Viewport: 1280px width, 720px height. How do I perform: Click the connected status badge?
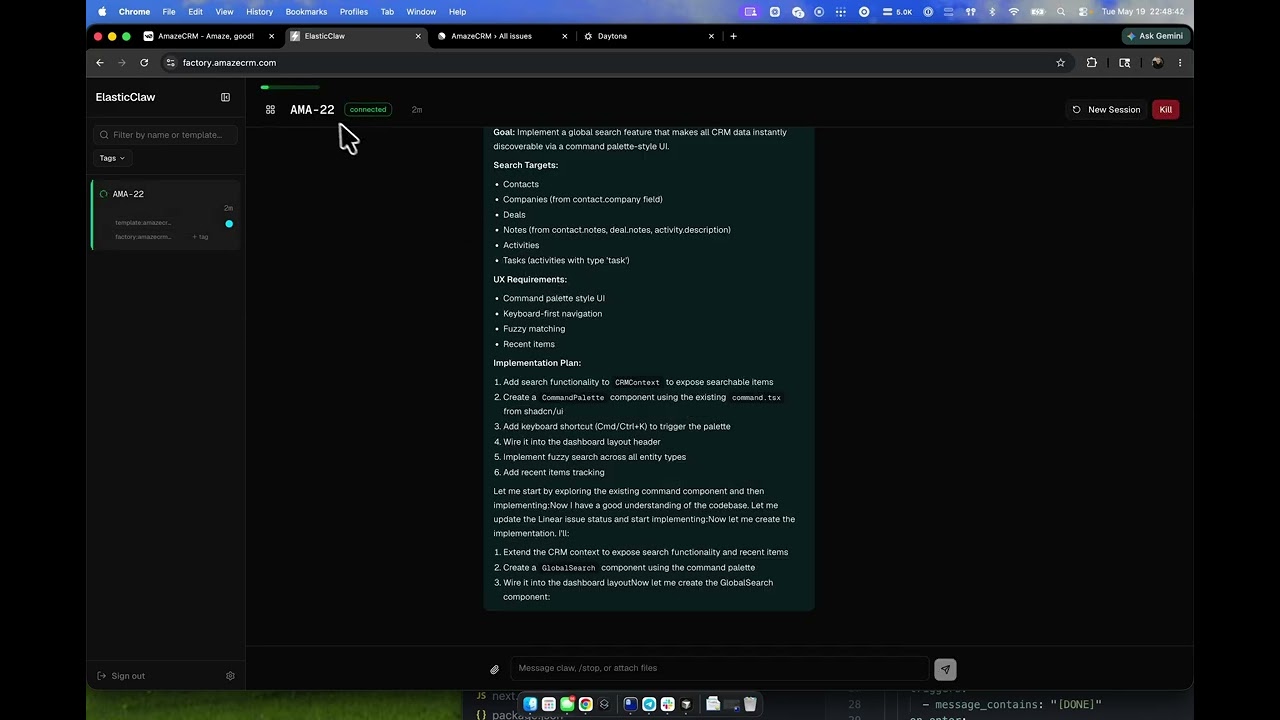(x=368, y=110)
